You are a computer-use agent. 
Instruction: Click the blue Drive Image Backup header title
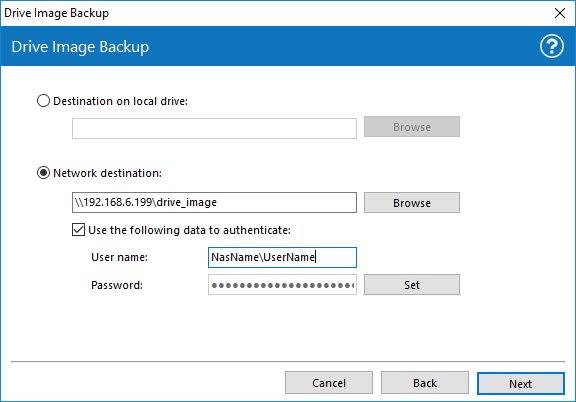pyautogui.click(x=80, y=47)
